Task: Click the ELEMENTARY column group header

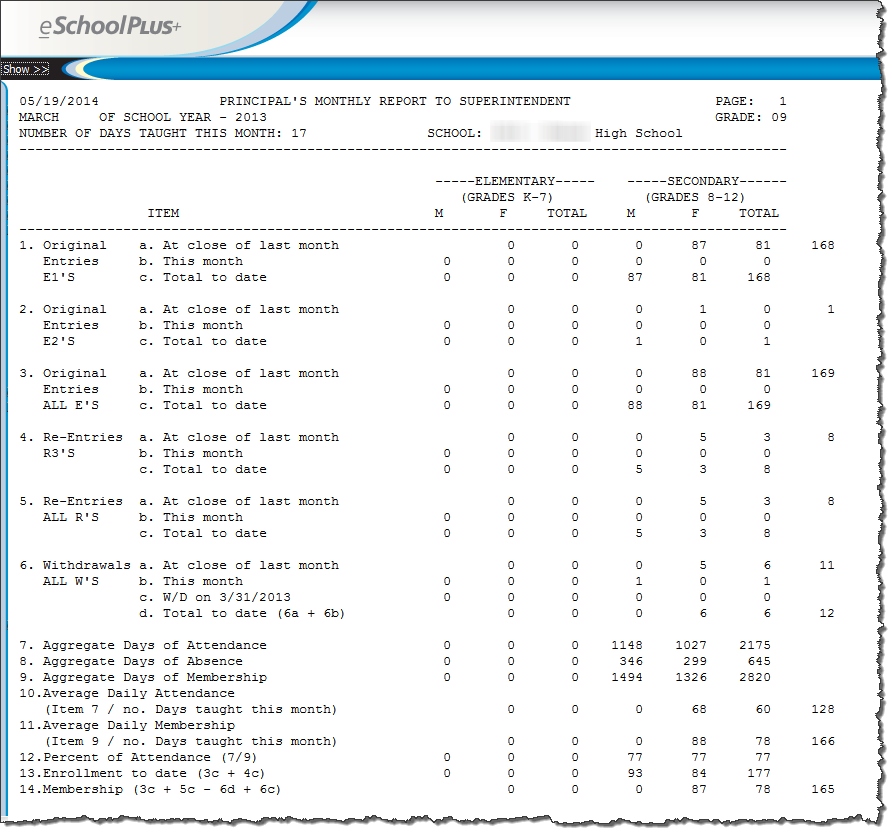Action: pyautogui.click(x=514, y=181)
